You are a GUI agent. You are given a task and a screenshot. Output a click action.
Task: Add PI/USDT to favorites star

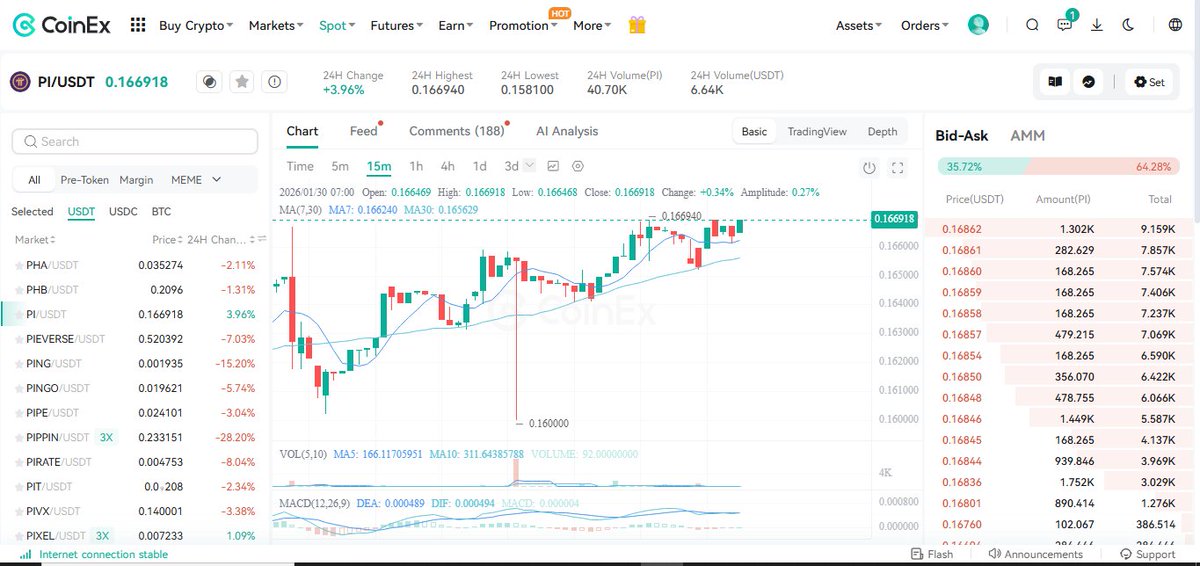(x=241, y=82)
